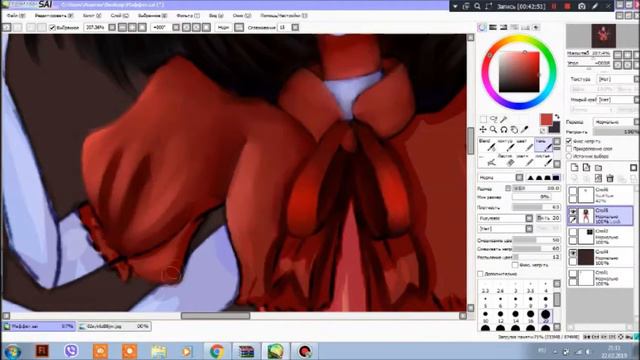This screenshot has height=360, width=640.
Task: Open the Слой menu
Action: [120, 16]
